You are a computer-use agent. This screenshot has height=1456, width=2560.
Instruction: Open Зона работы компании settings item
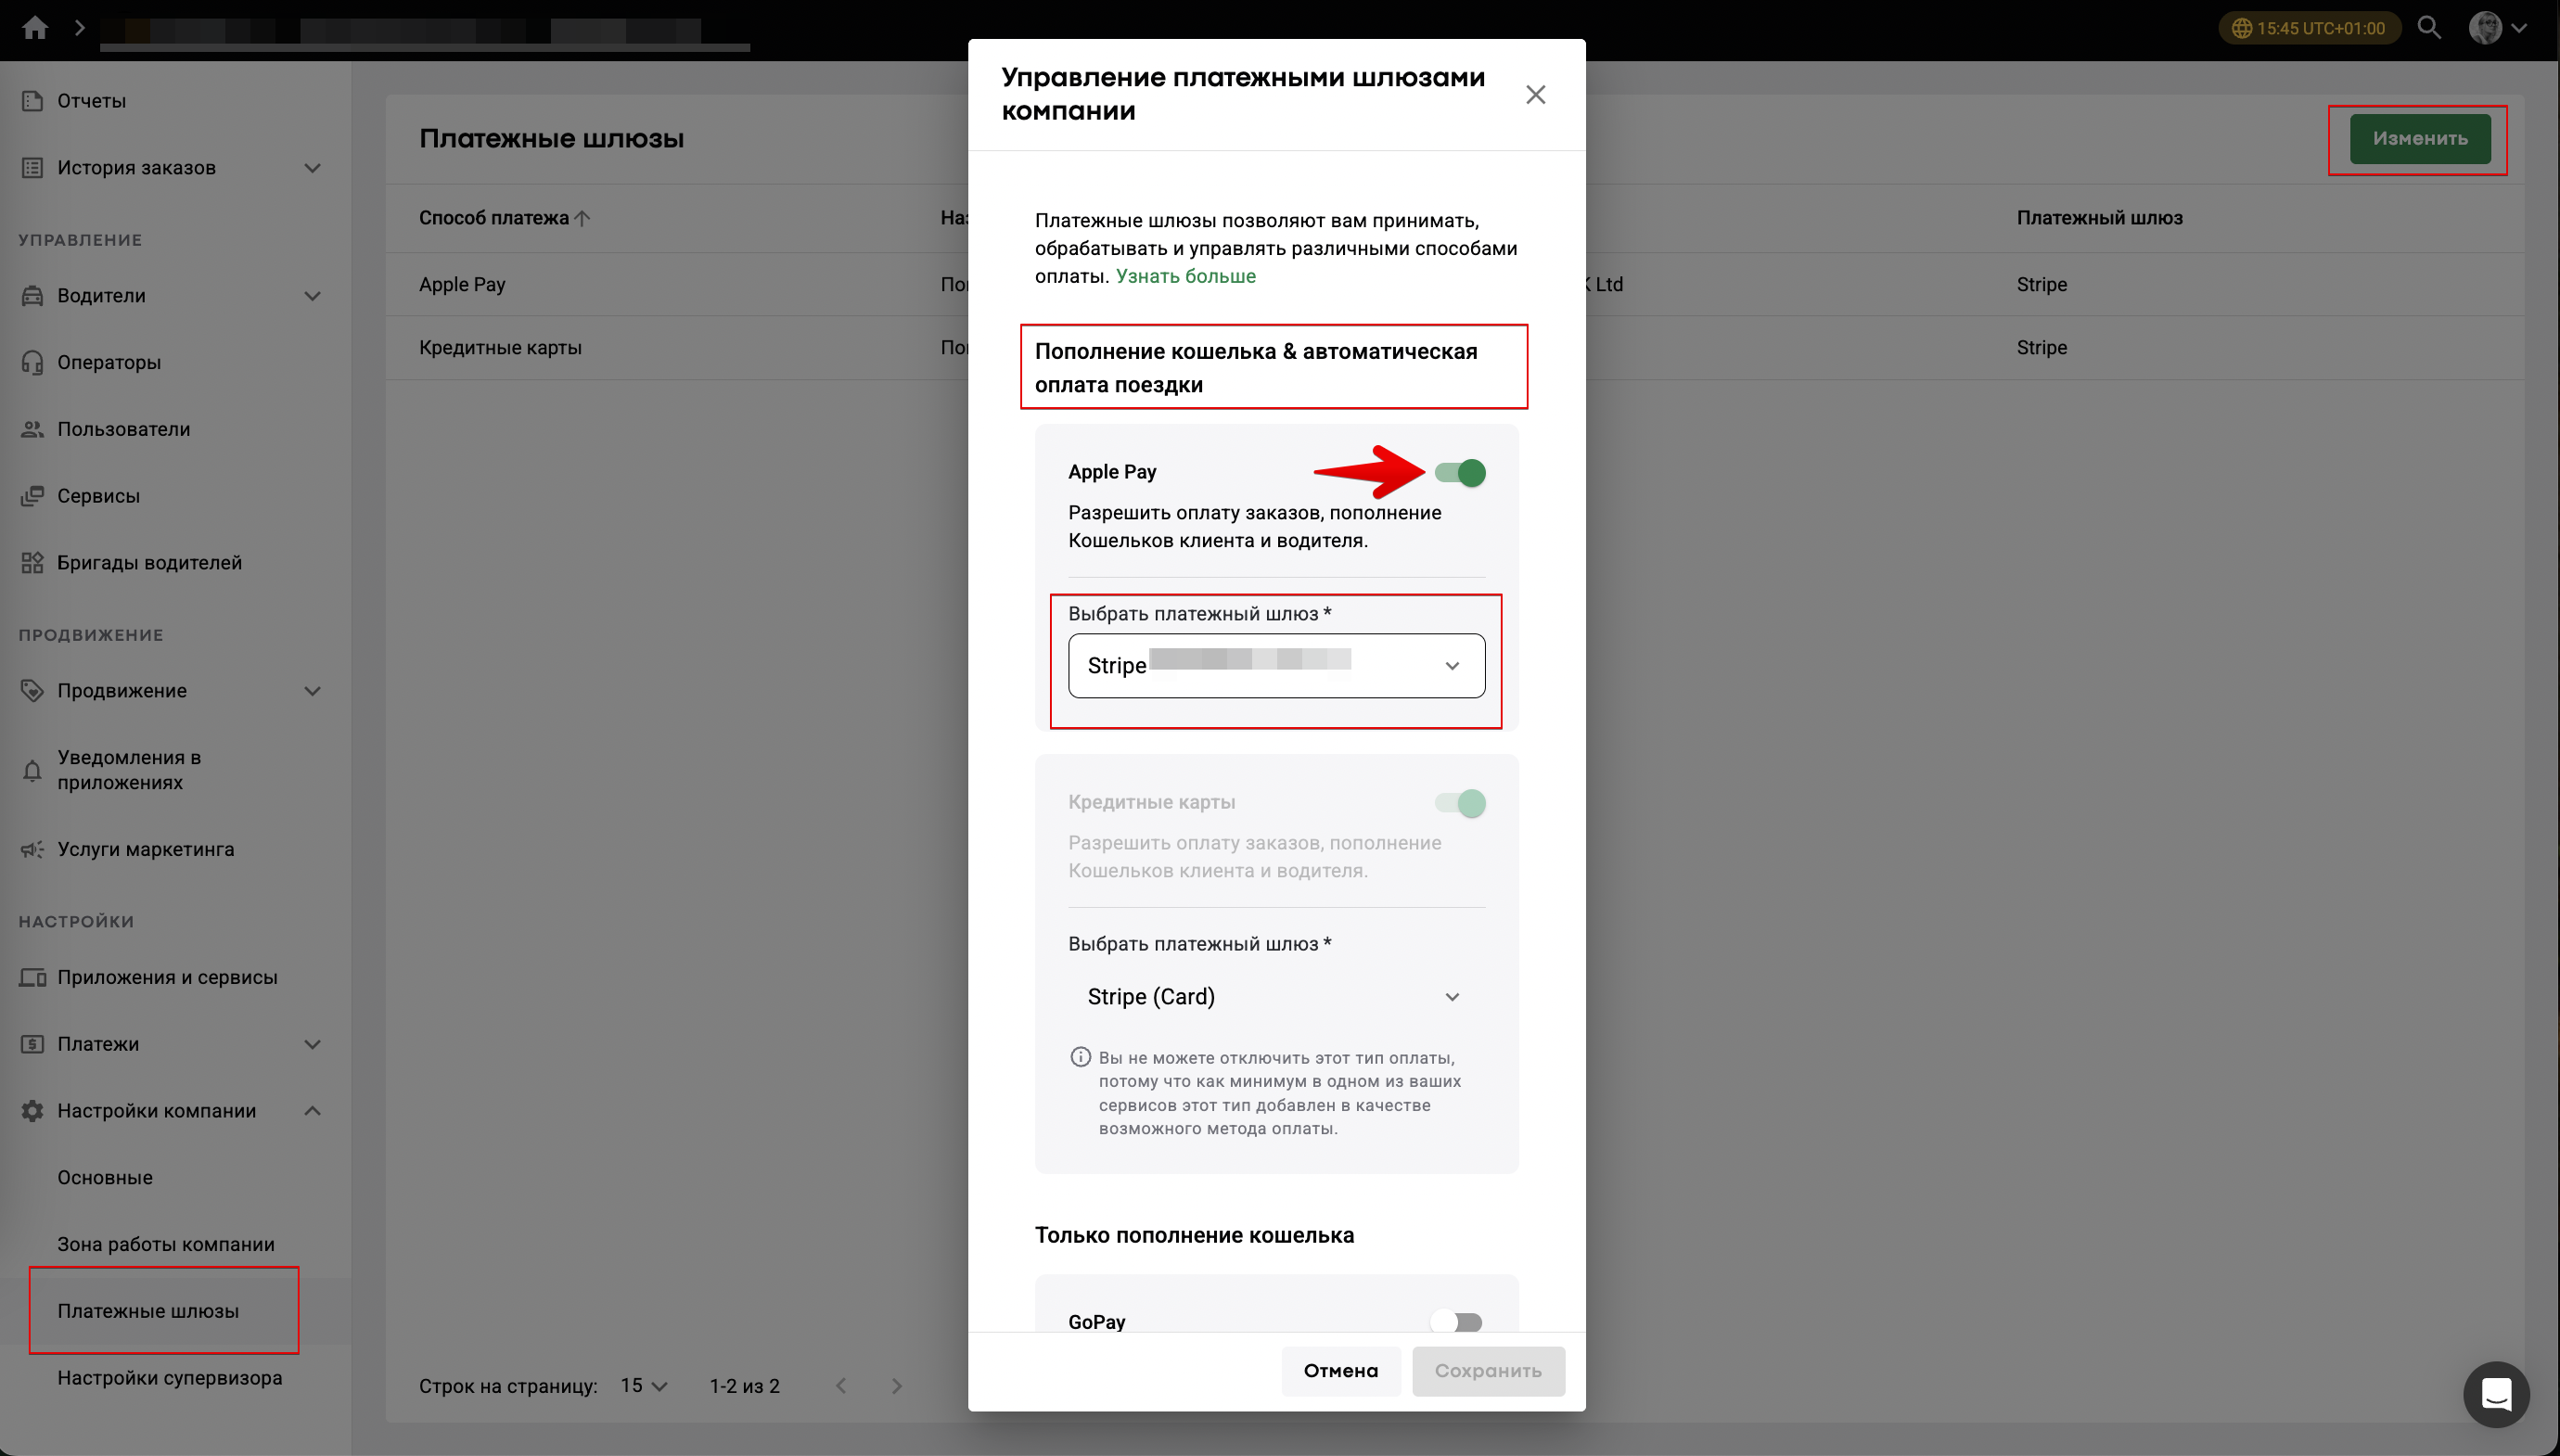tap(166, 1244)
